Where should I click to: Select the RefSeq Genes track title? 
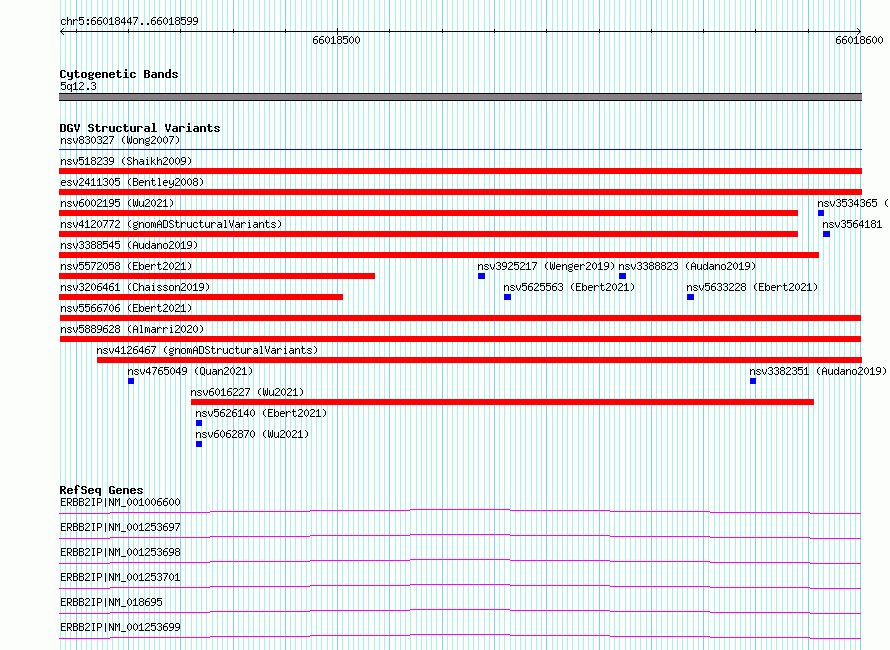pos(101,490)
